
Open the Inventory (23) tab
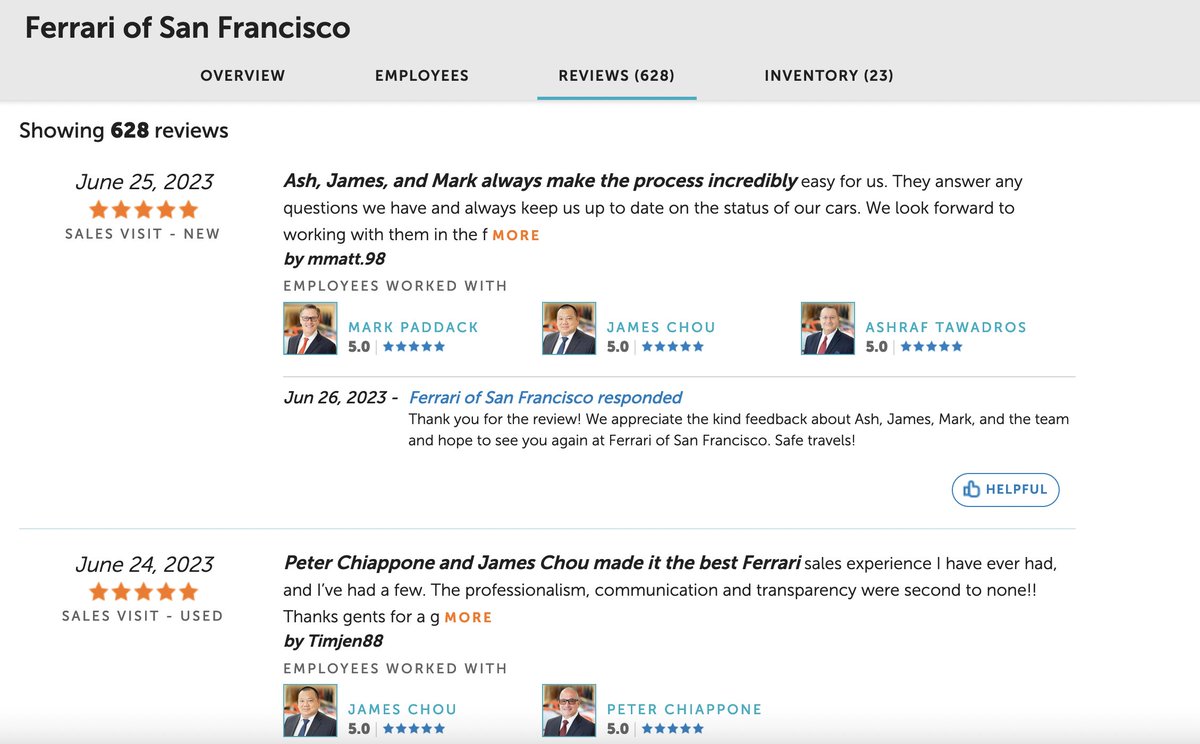tap(829, 76)
